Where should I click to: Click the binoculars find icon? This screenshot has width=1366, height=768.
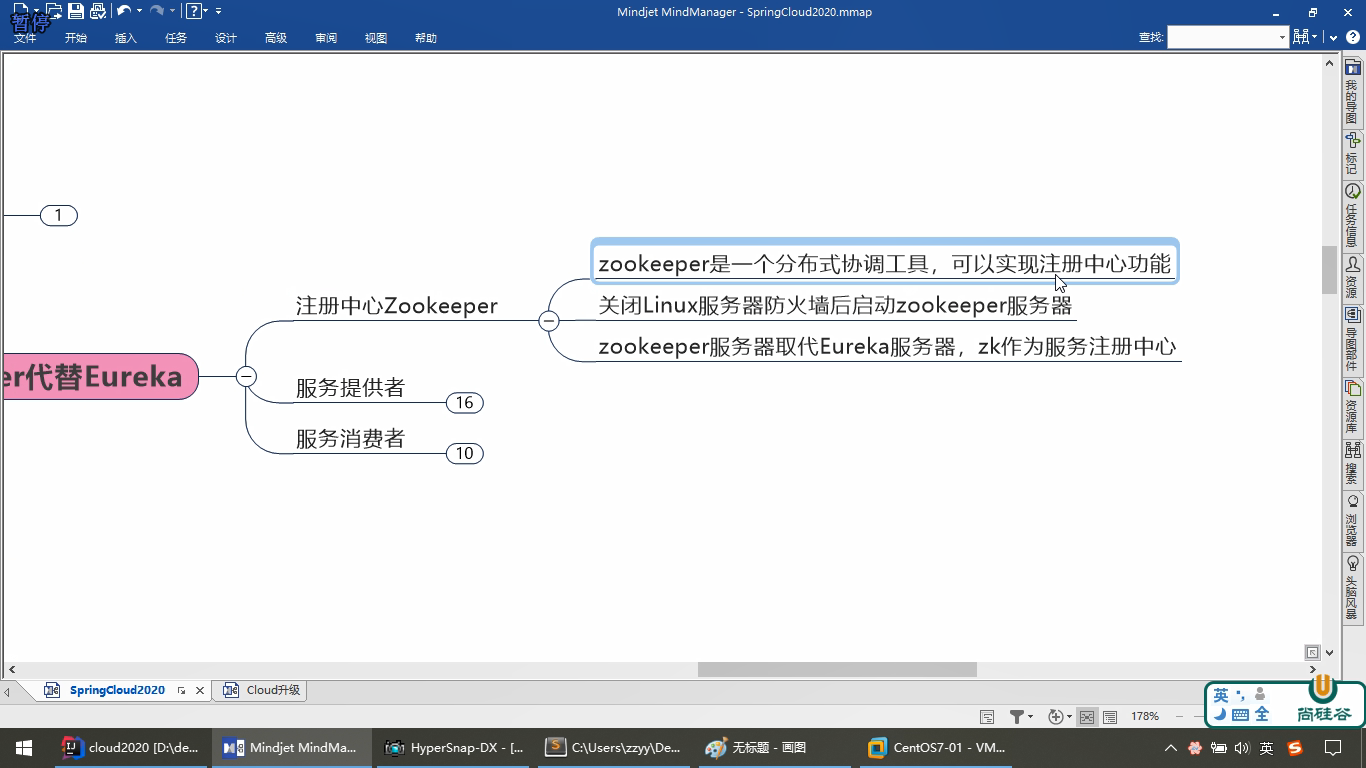tap(1300, 37)
